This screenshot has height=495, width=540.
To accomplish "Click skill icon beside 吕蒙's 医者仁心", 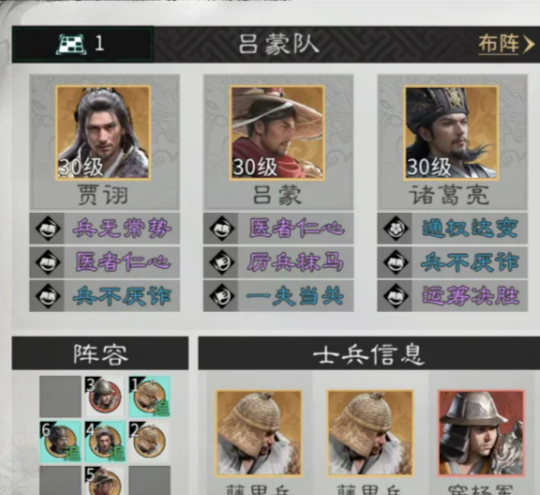I will coord(222,228).
